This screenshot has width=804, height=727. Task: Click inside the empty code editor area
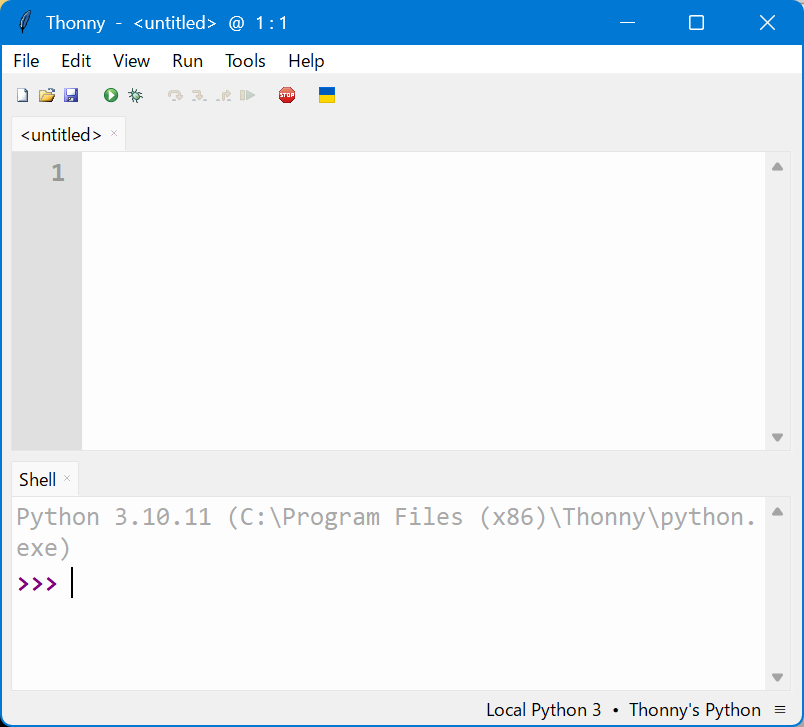[x=423, y=301]
